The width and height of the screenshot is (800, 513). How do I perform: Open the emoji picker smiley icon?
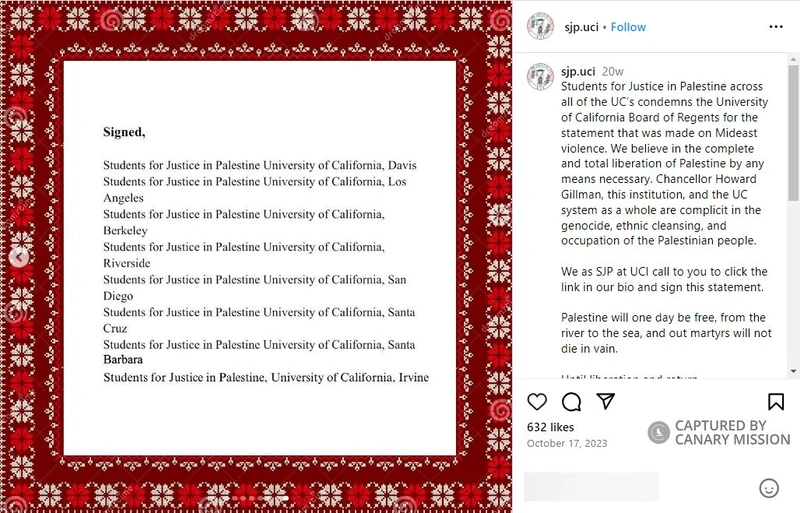click(x=769, y=488)
